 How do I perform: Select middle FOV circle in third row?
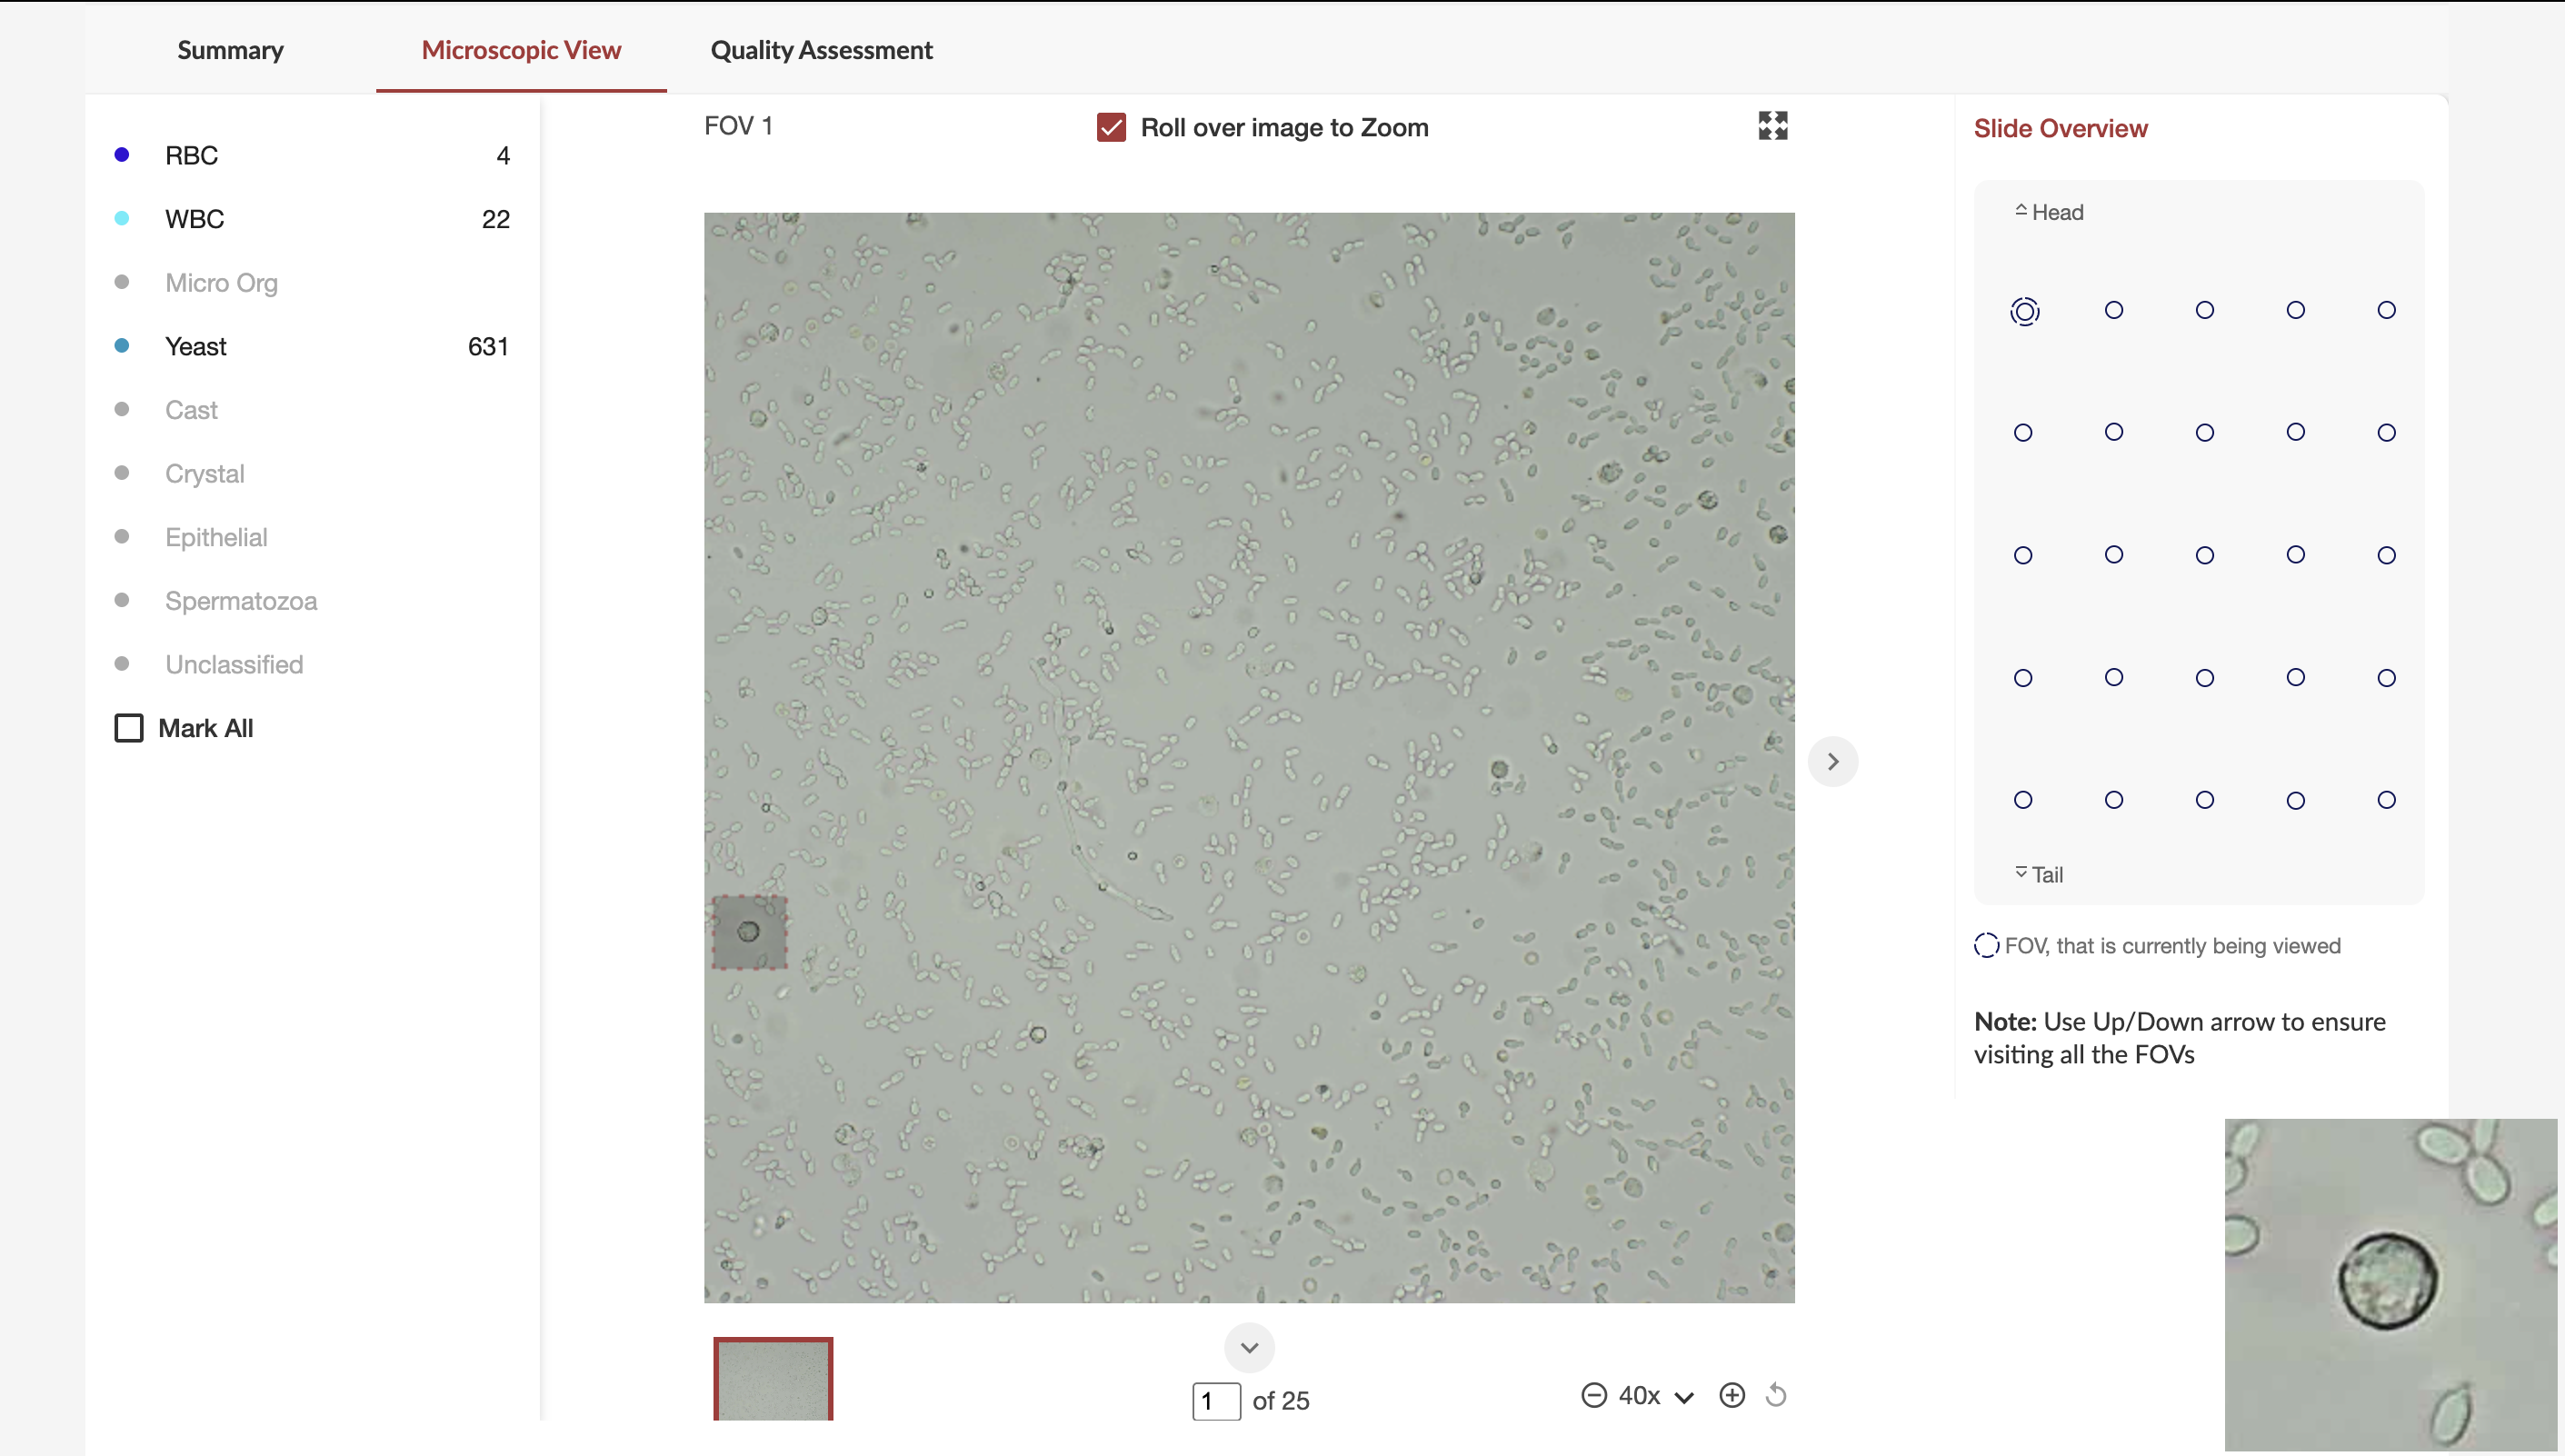[2205, 555]
